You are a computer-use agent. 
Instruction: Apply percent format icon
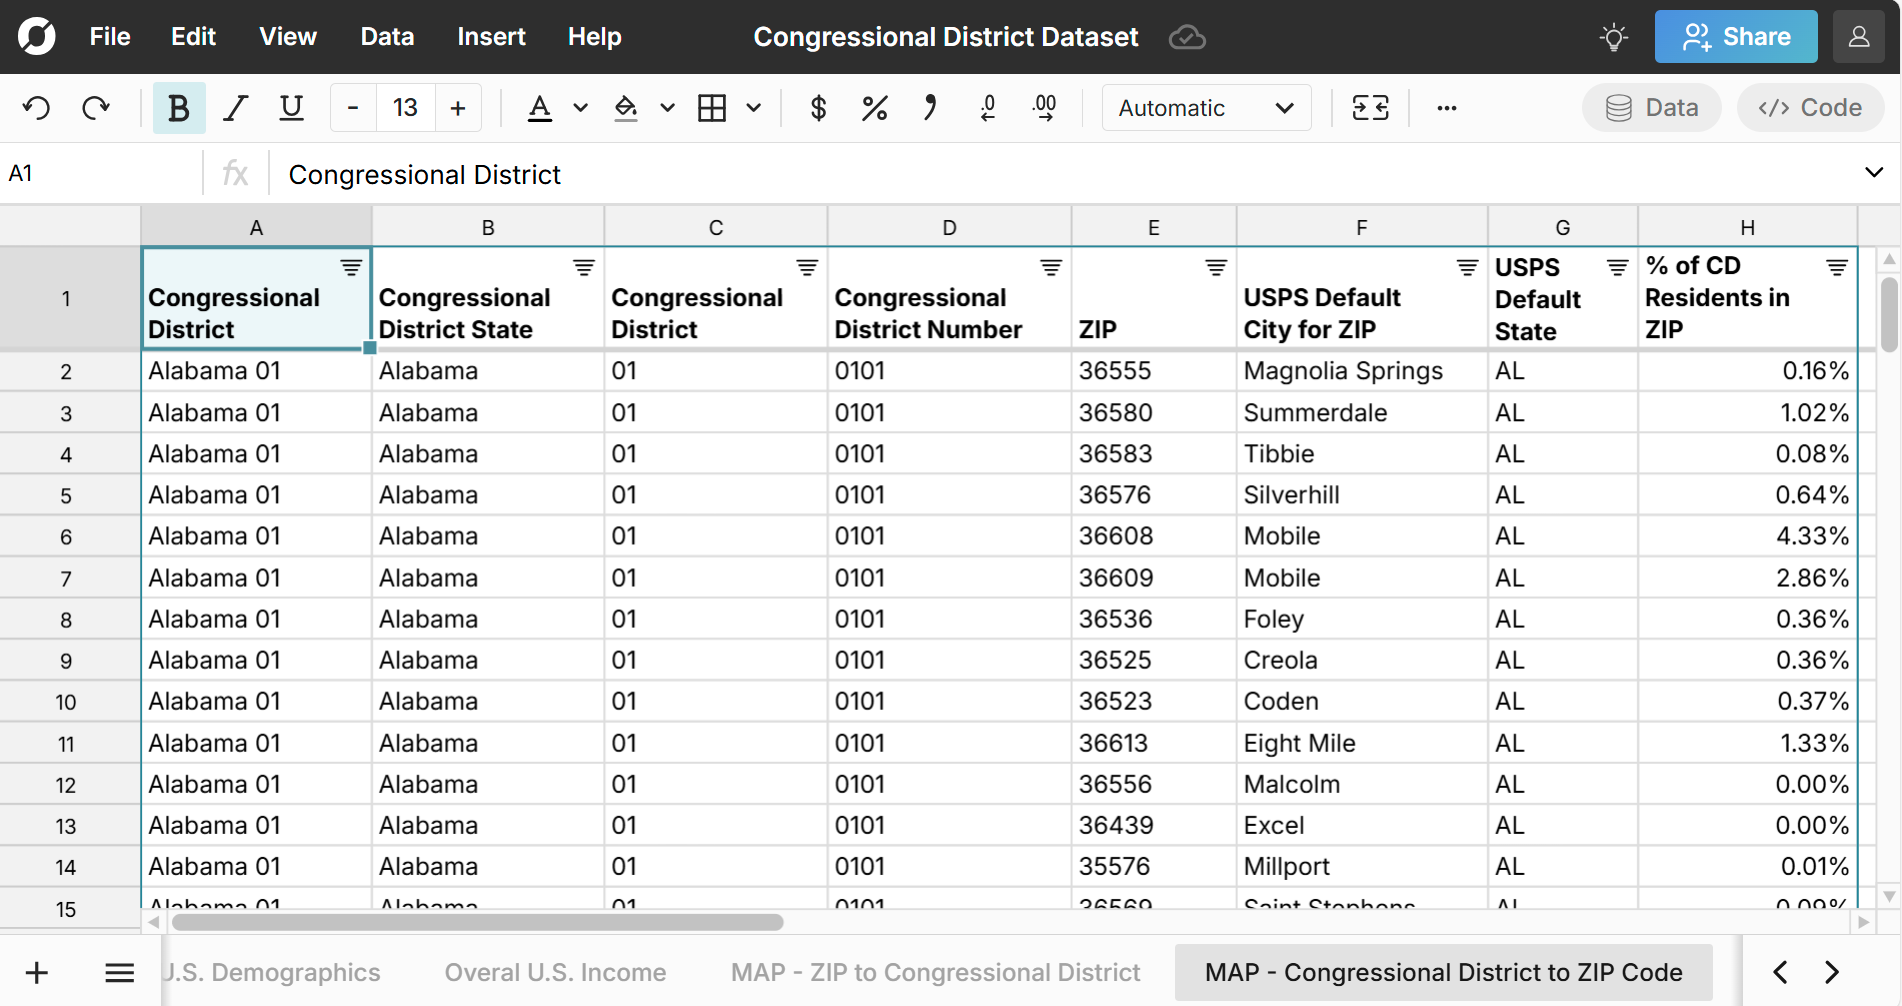[874, 108]
